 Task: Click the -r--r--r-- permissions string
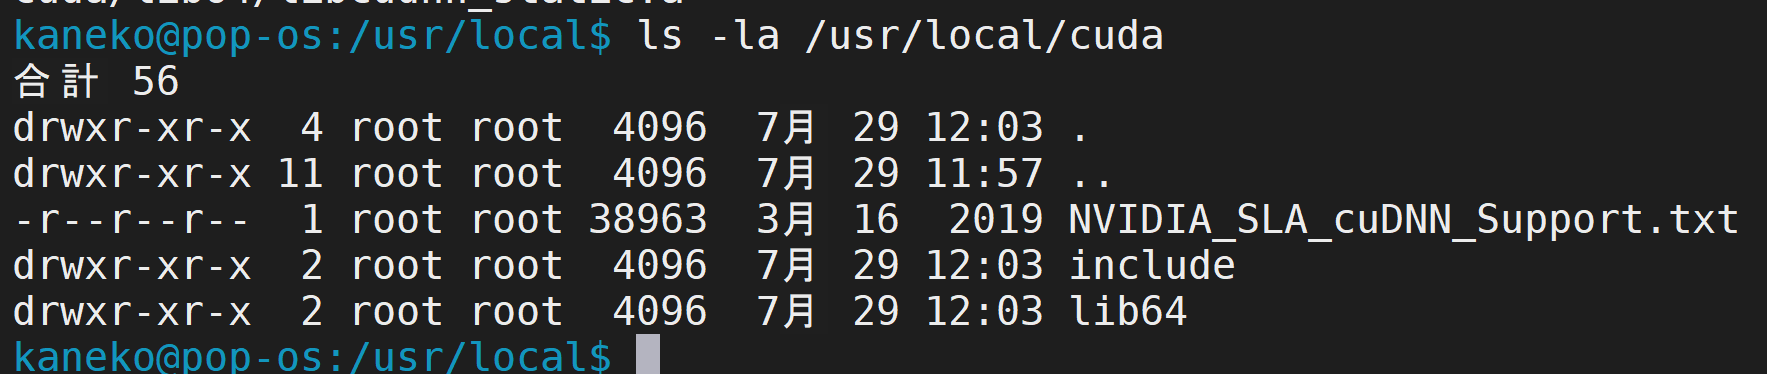coord(131,220)
